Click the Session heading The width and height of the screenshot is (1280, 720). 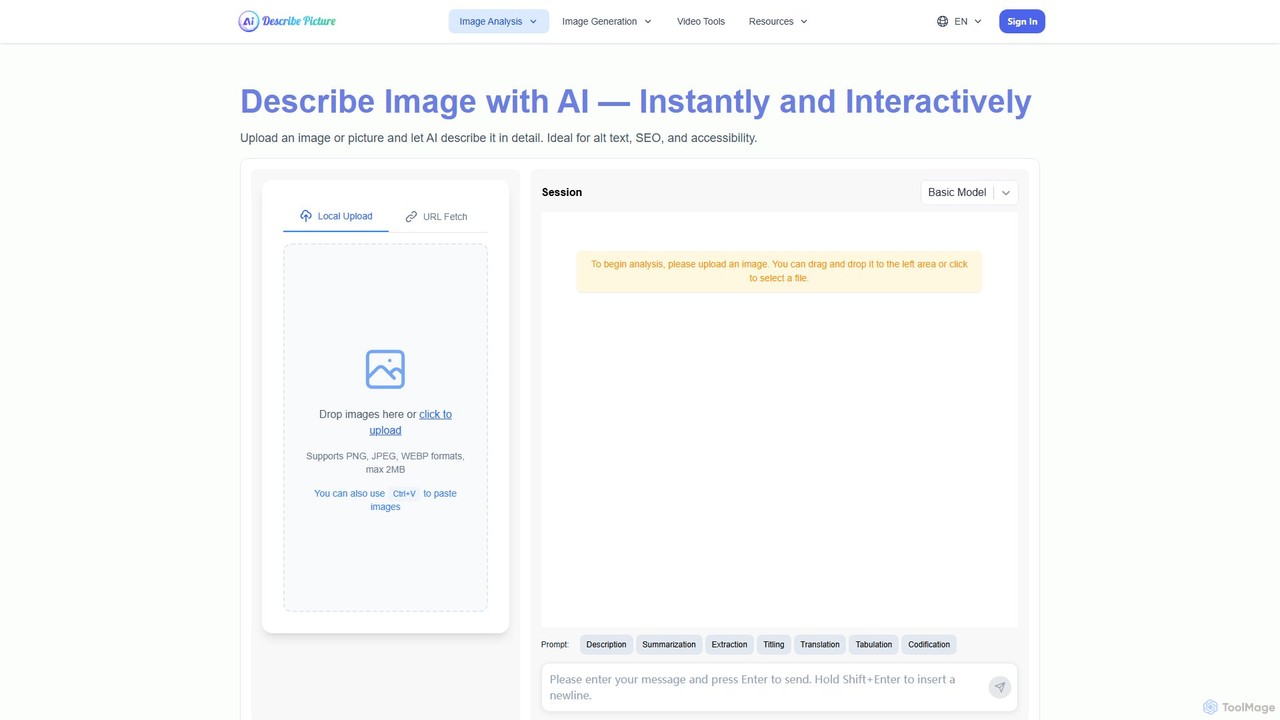[562, 192]
